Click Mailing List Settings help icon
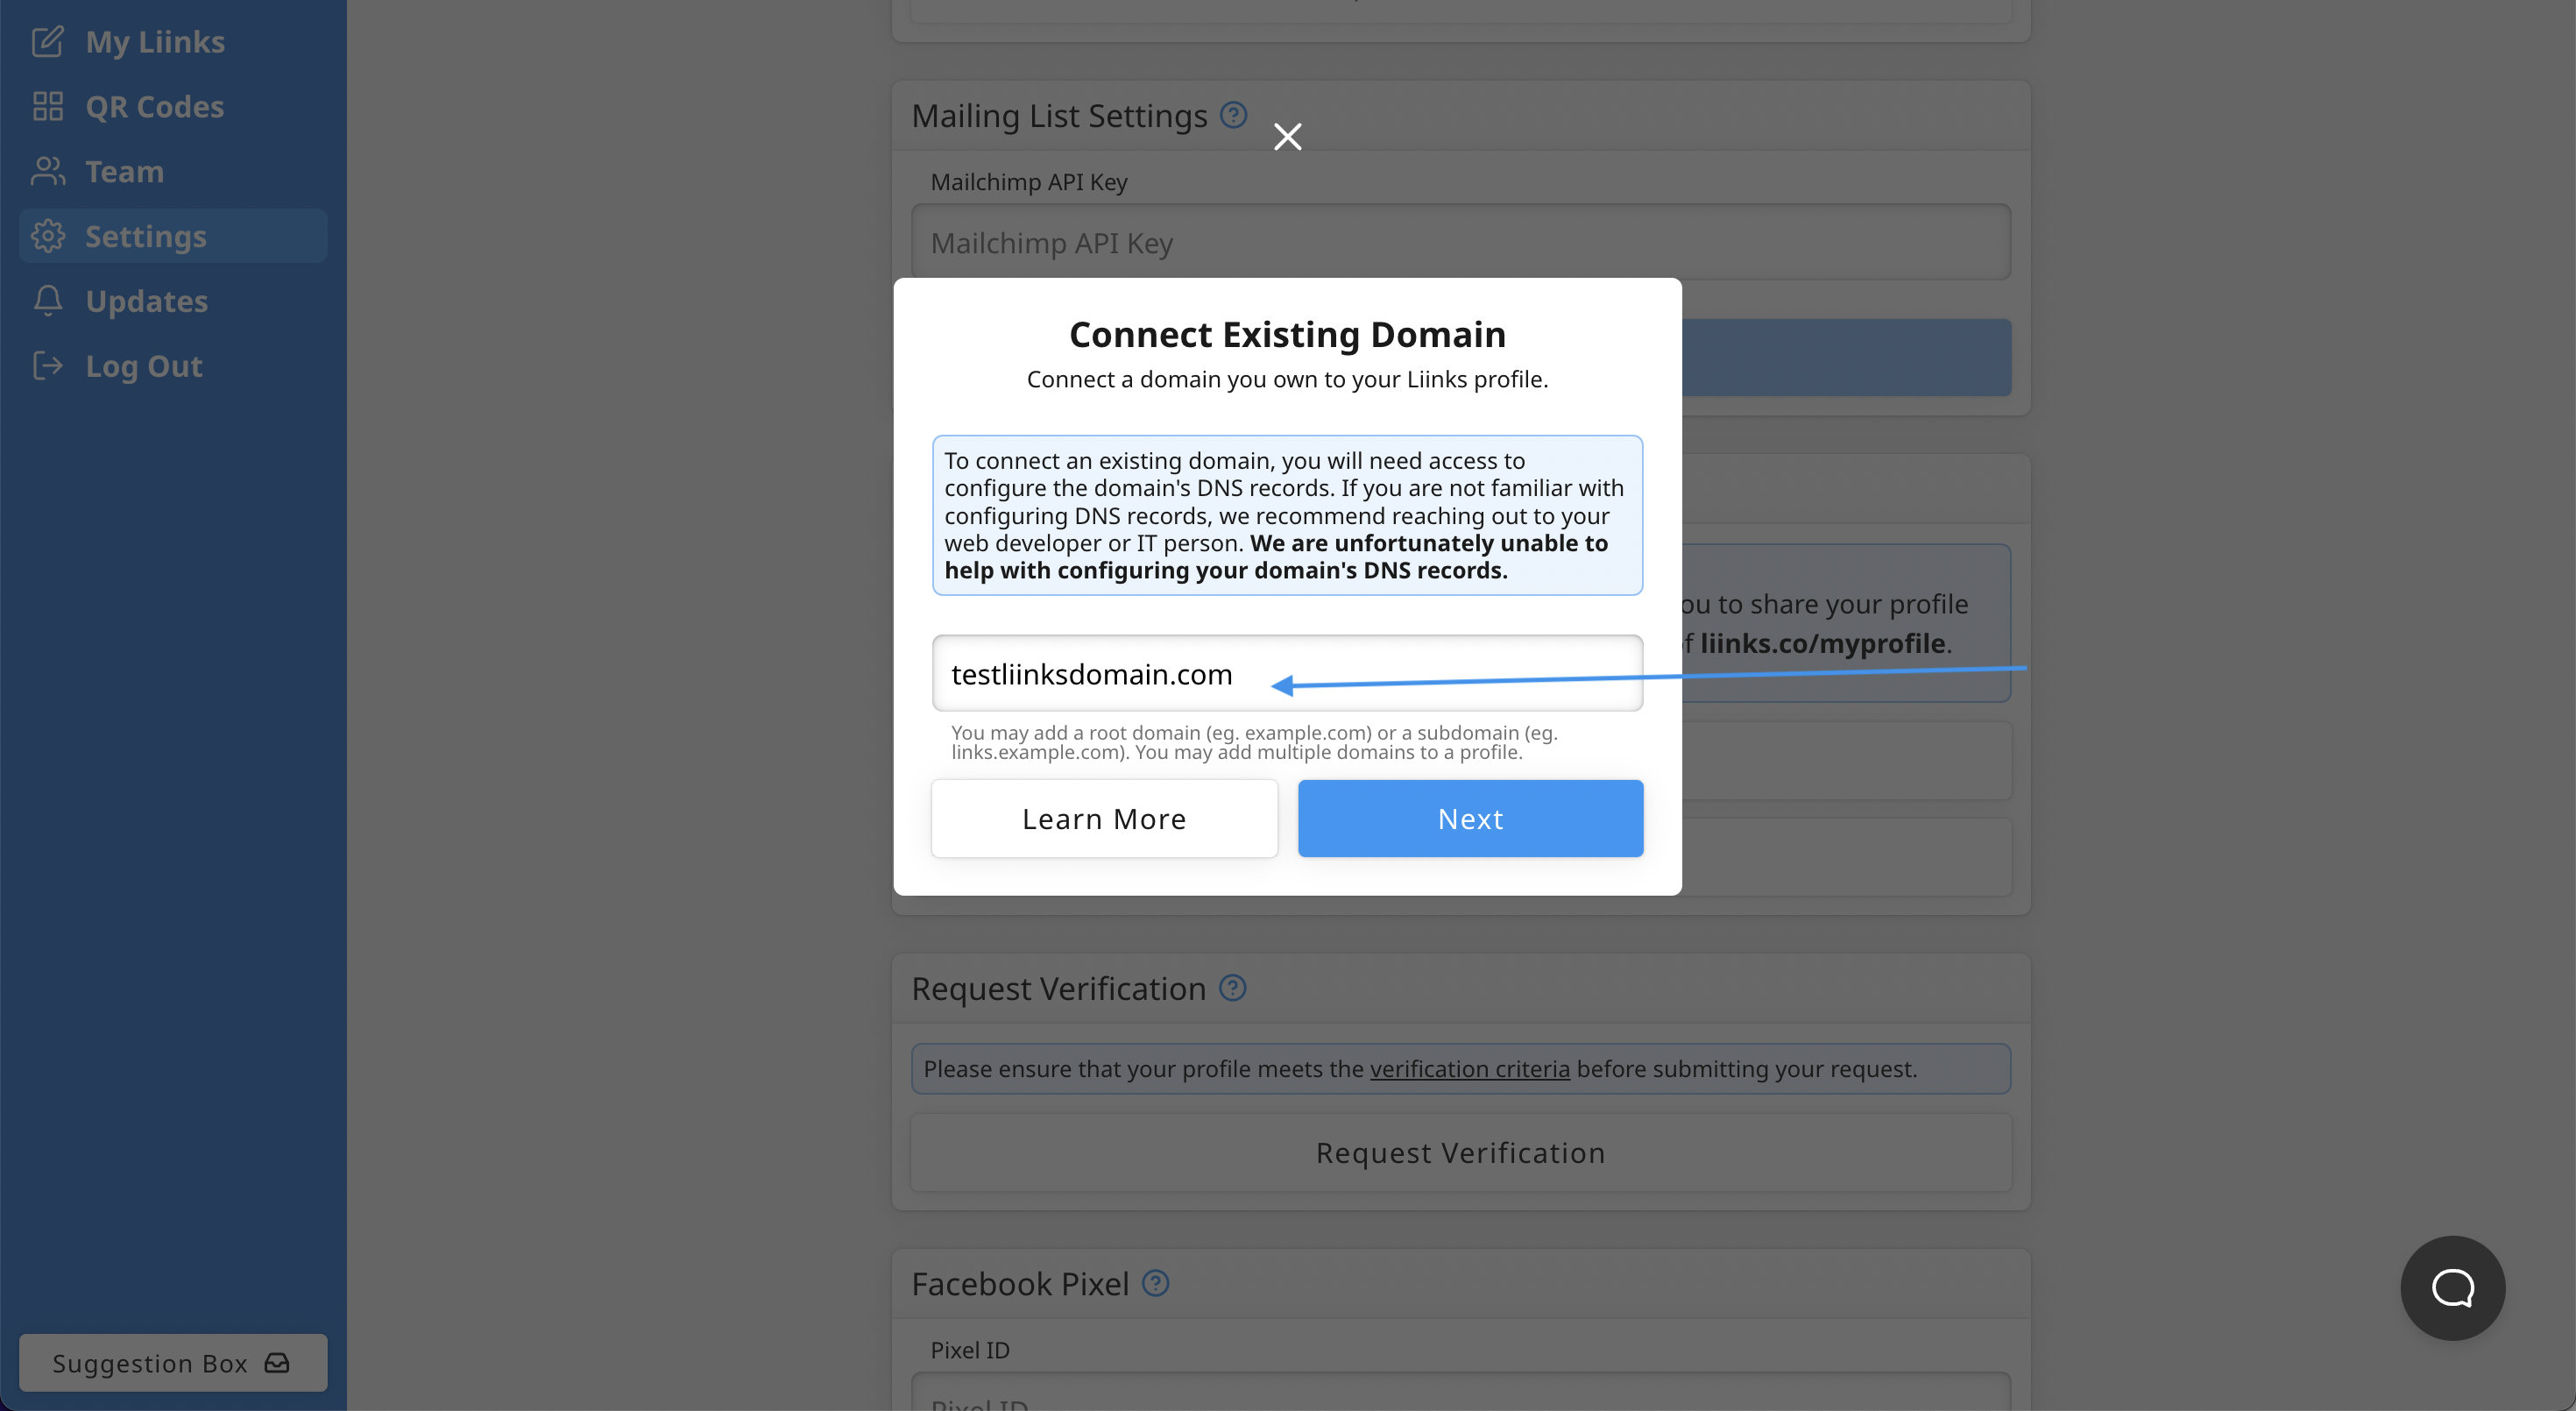Screen dimensions: 2576x1411 tap(1233, 115)
